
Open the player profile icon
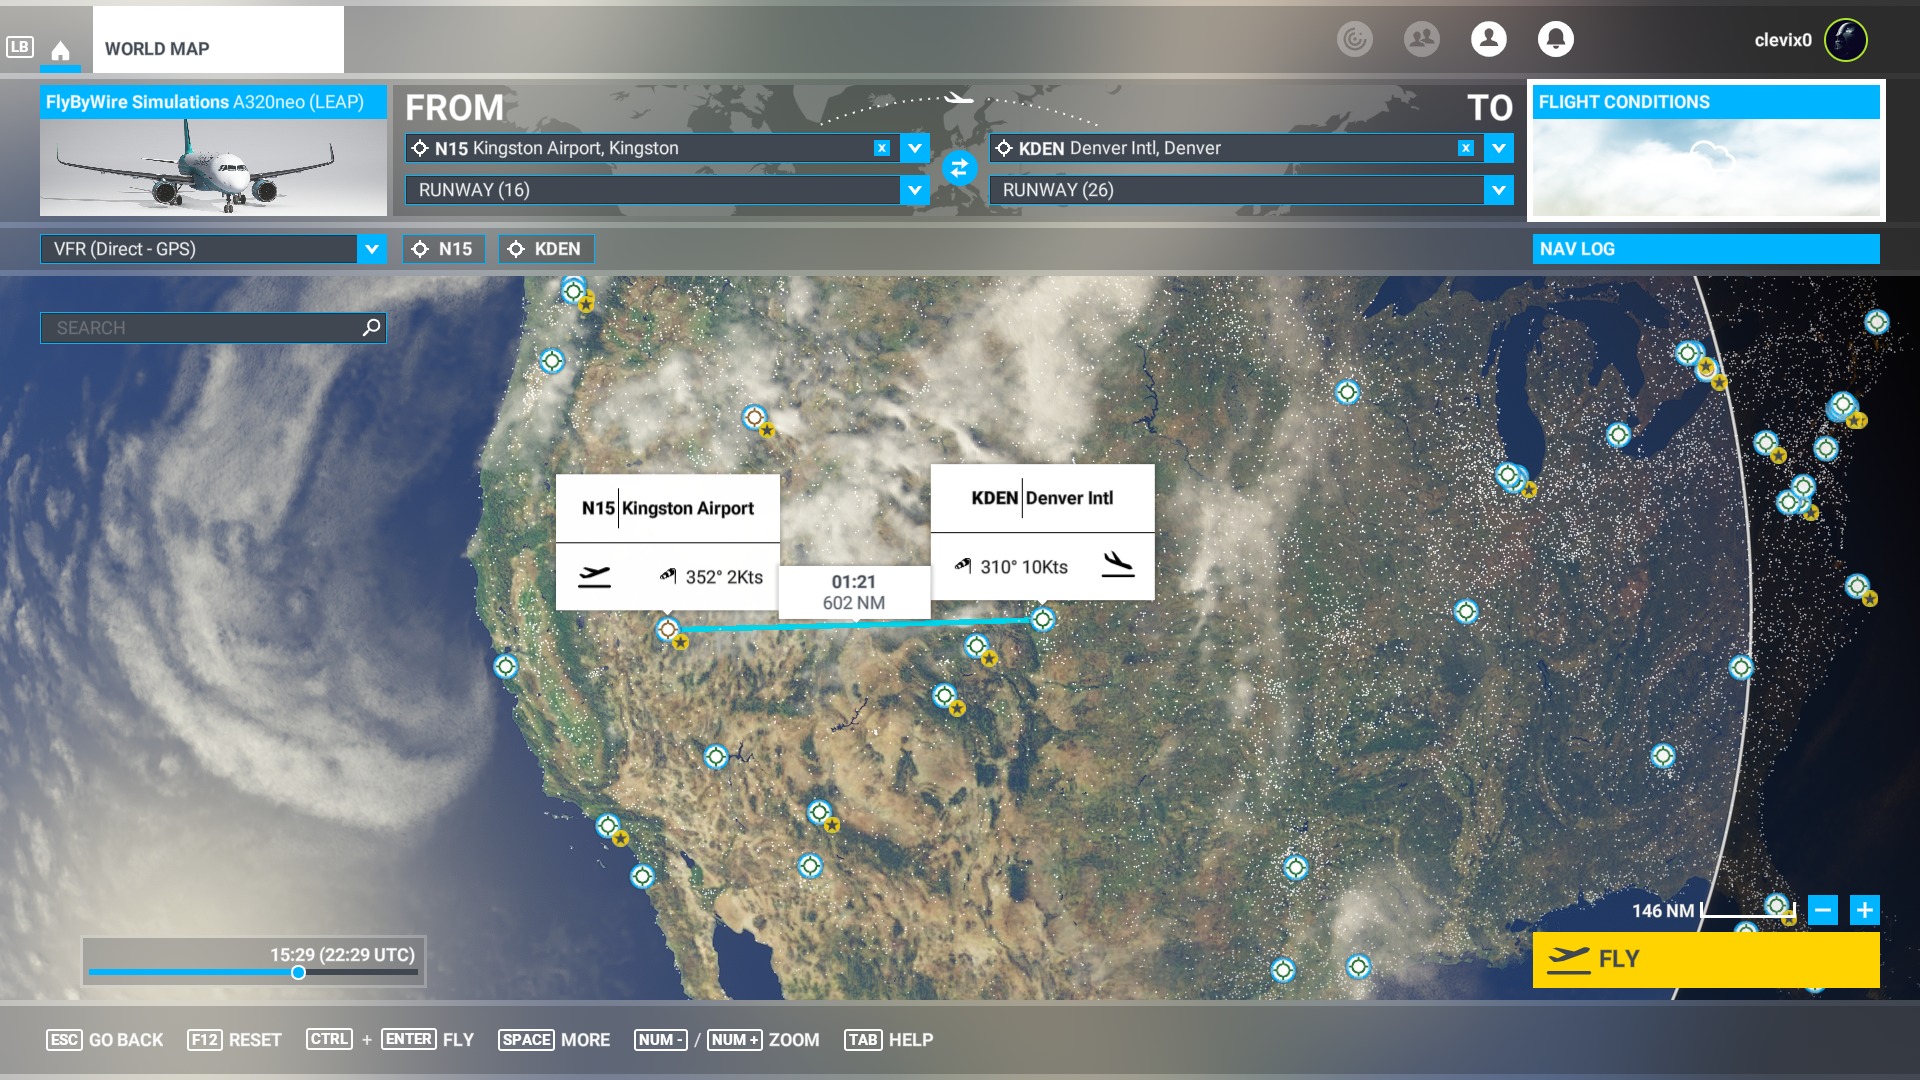[x=1488, y=39]
